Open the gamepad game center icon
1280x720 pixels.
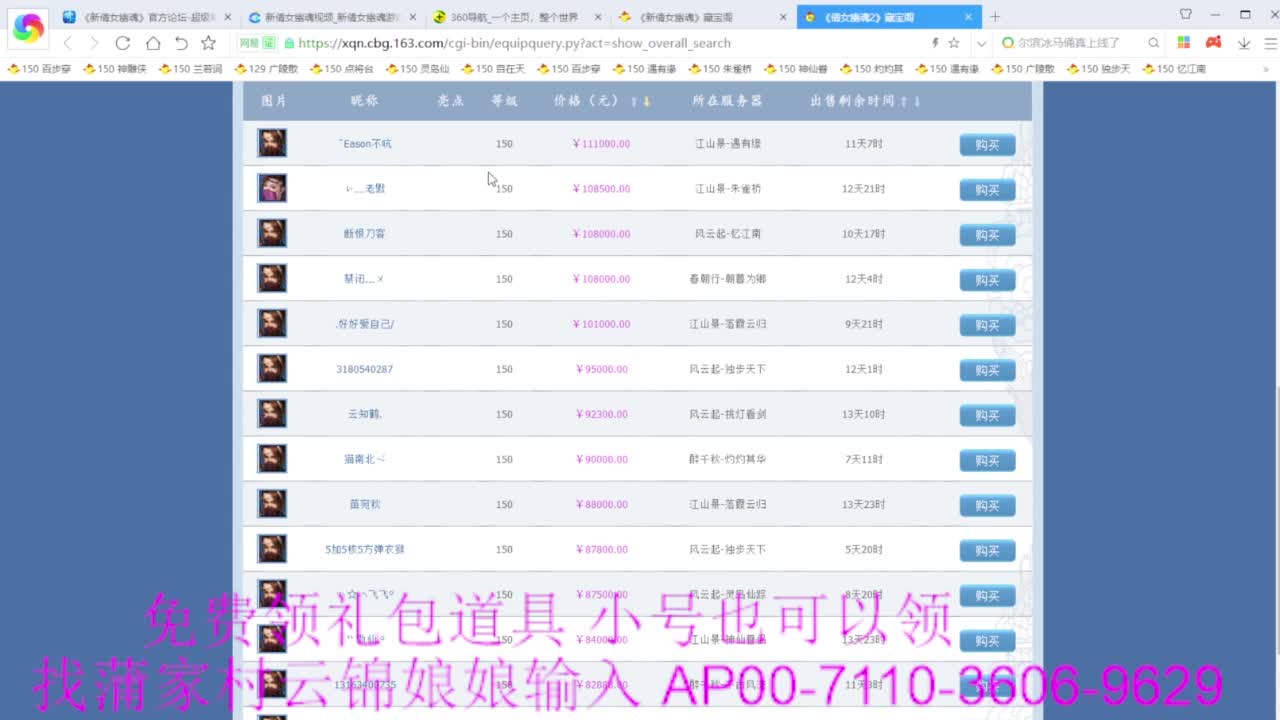point(1212,43)
